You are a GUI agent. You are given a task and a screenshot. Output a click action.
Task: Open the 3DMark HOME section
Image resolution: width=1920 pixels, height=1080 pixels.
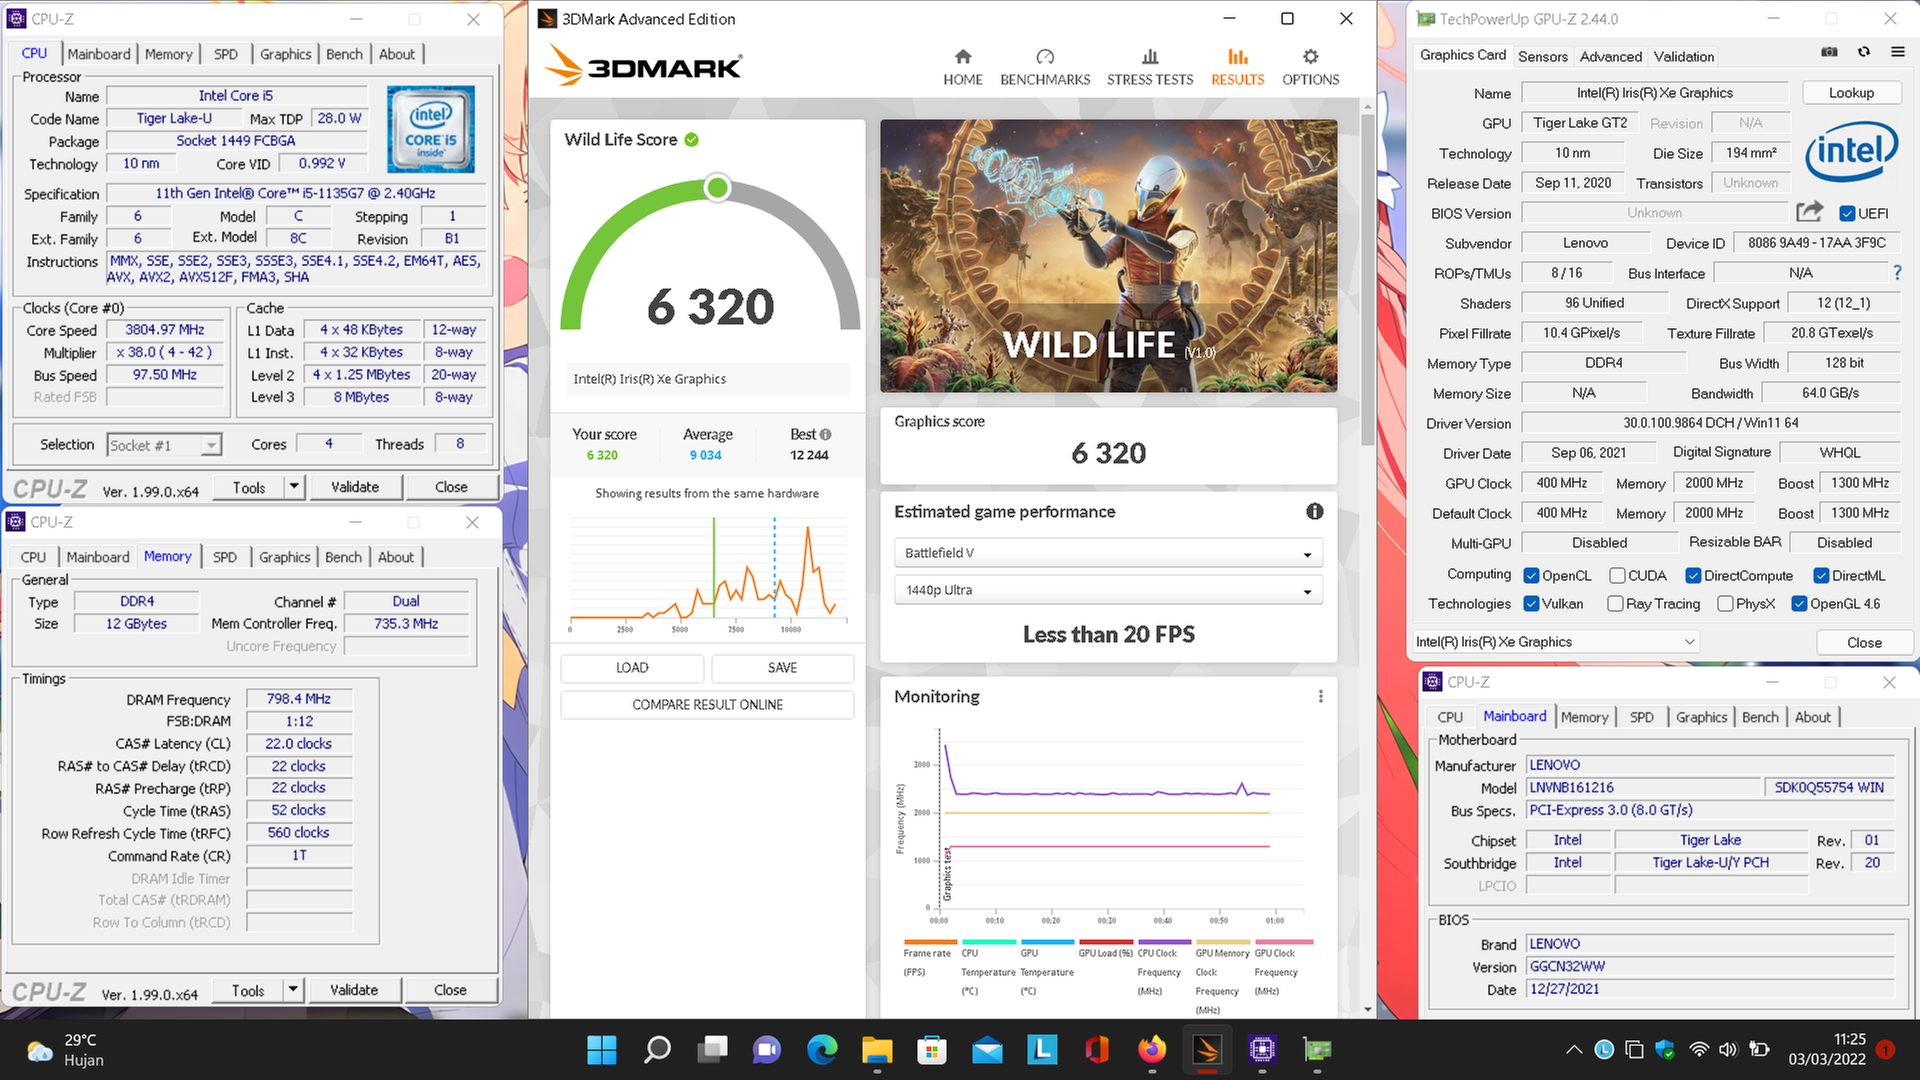(x=962, y=67)
